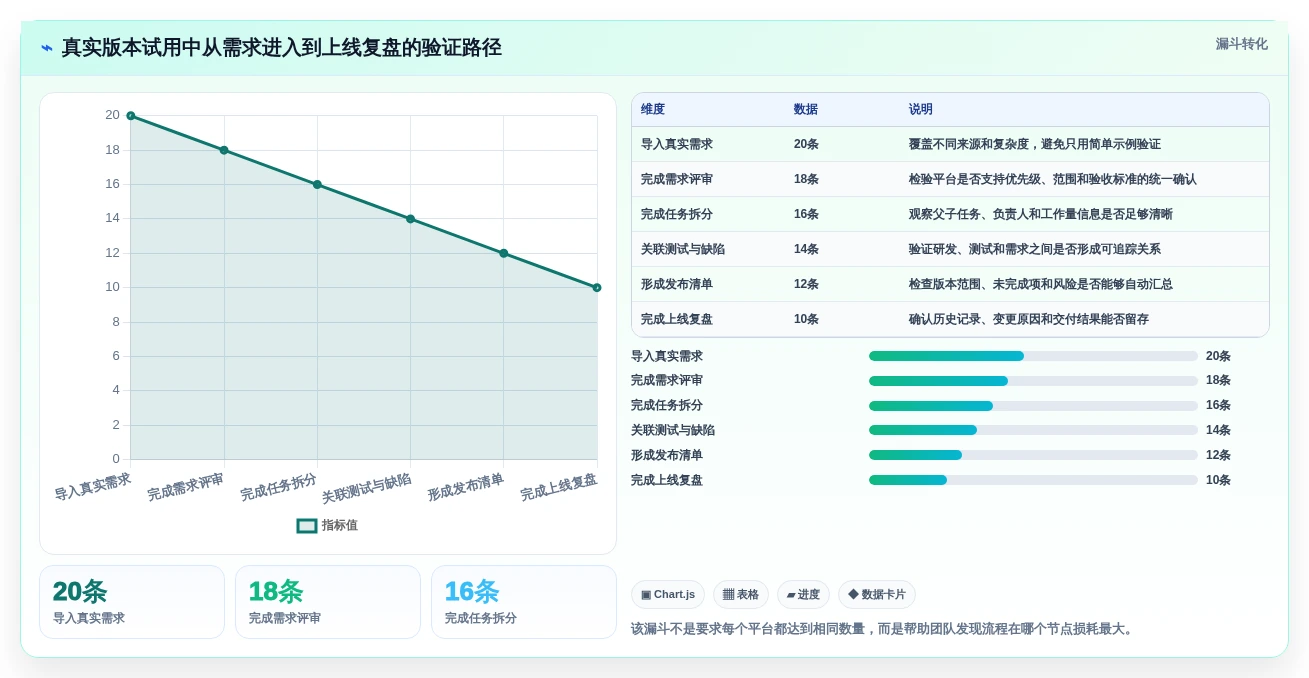Toggle the 指标值 legend swatch

click(x=307, y=525)
